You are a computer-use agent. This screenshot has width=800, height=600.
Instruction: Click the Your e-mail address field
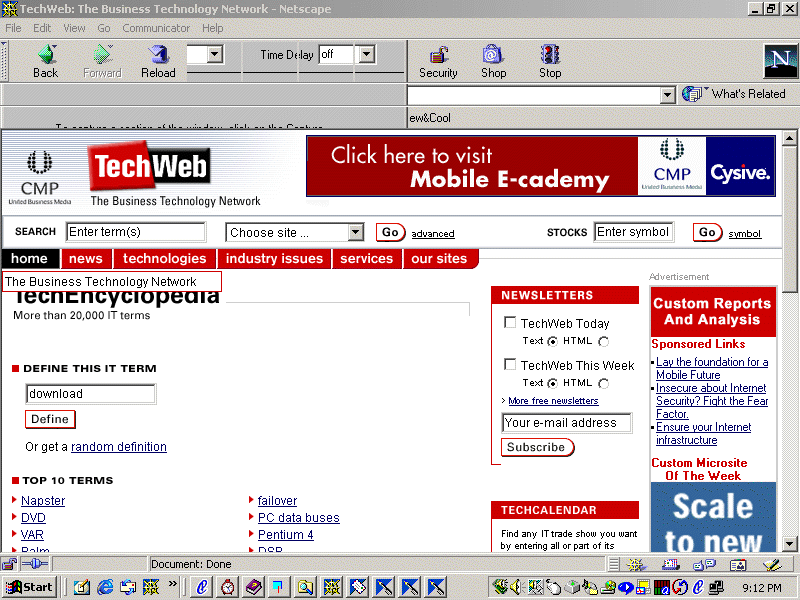(x=566, y=423)
